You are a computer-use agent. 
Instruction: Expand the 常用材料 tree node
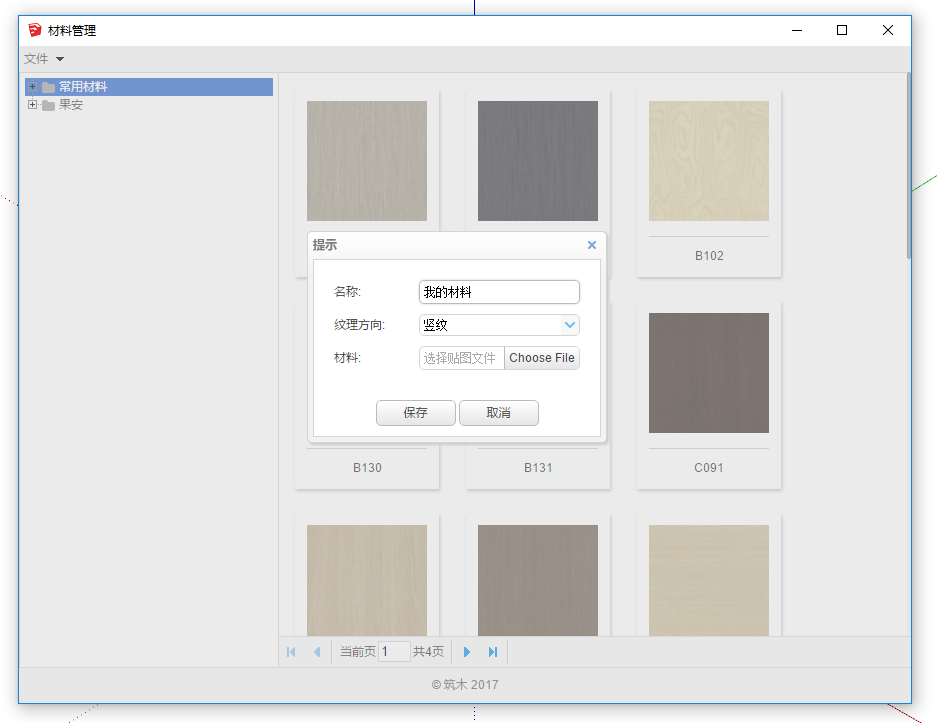(x=32, y=87)
